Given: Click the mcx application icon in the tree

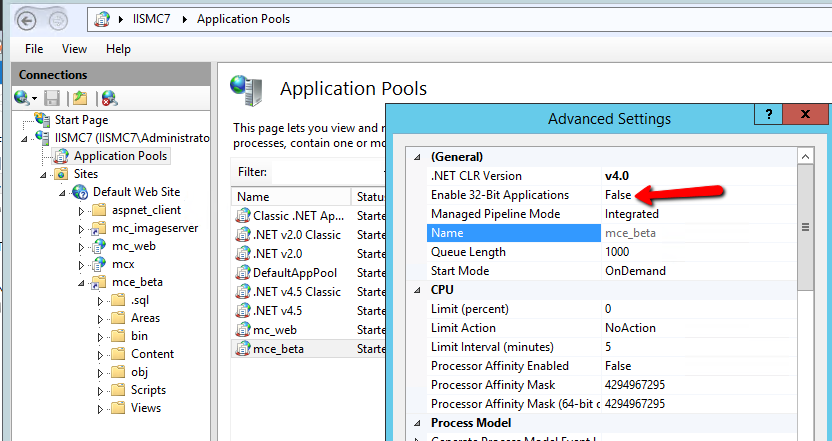Looking at the screenshot, I should point(99,264).
